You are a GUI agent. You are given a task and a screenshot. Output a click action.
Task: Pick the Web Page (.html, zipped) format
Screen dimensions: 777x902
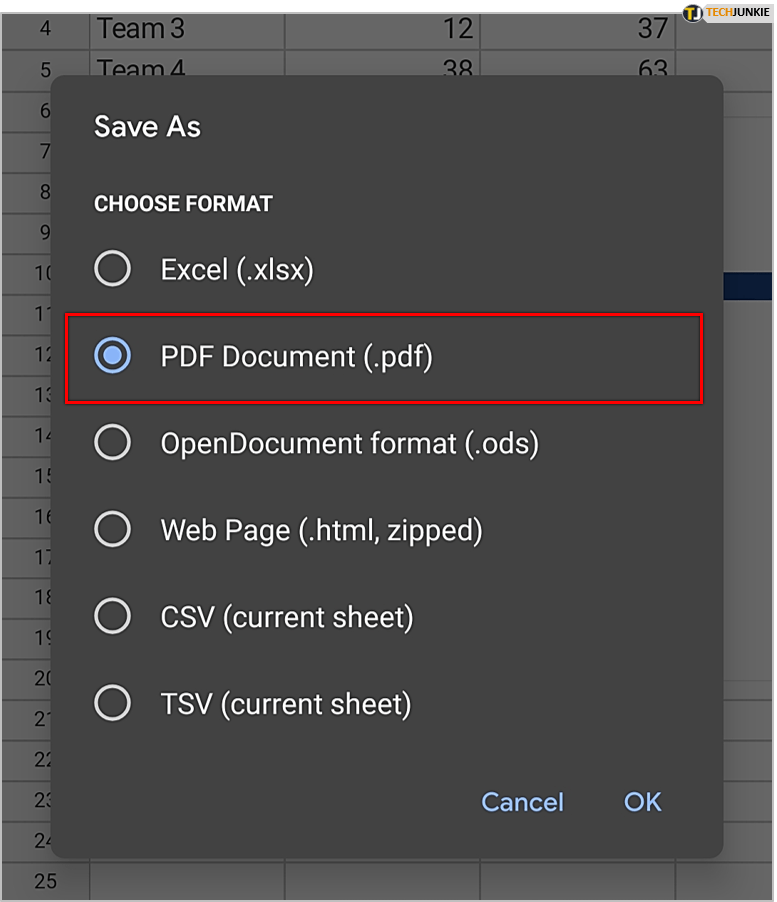coord(112,530)
